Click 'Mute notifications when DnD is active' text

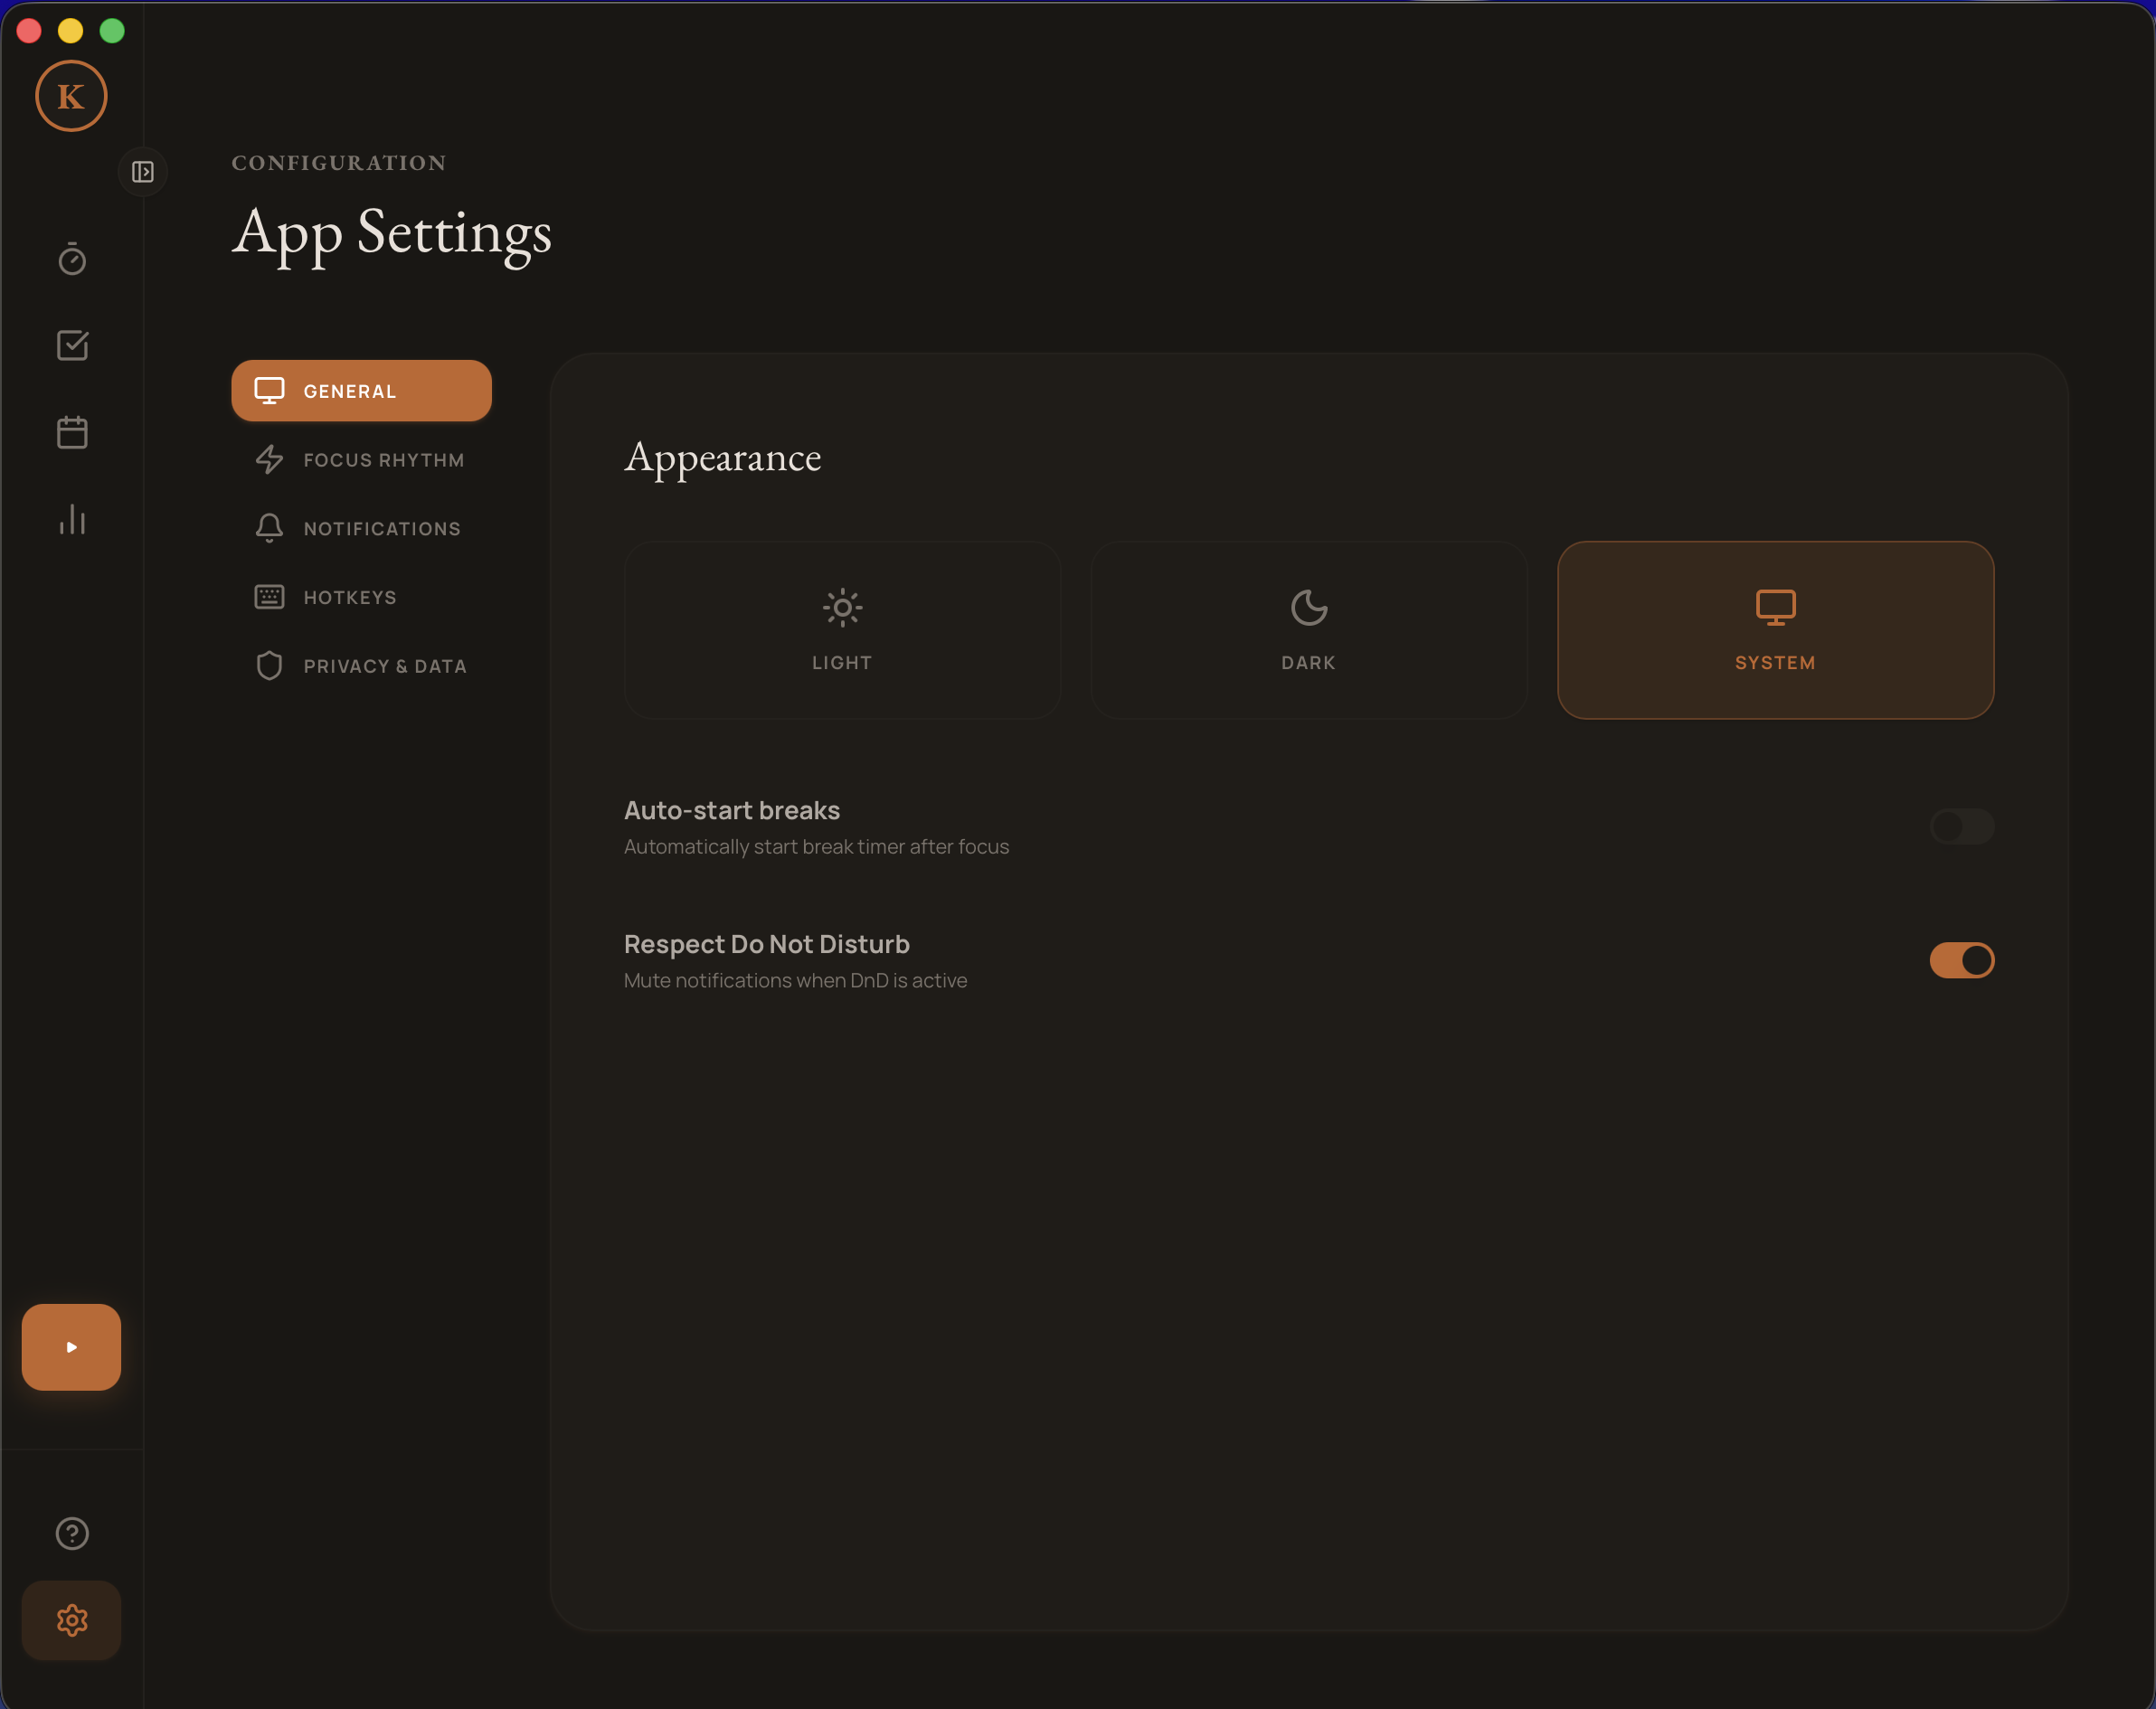tap(795, 981)
